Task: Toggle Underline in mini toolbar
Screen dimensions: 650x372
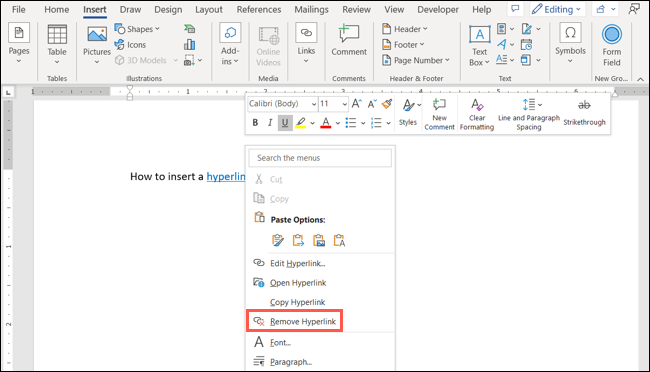Action: point(285,123)
